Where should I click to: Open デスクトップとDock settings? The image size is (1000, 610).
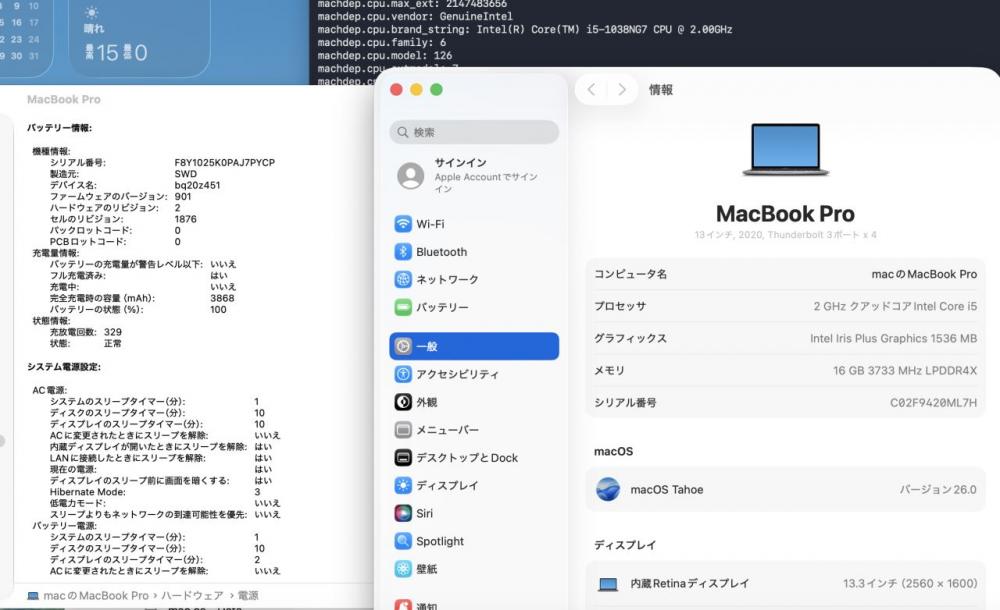(466, 458)
